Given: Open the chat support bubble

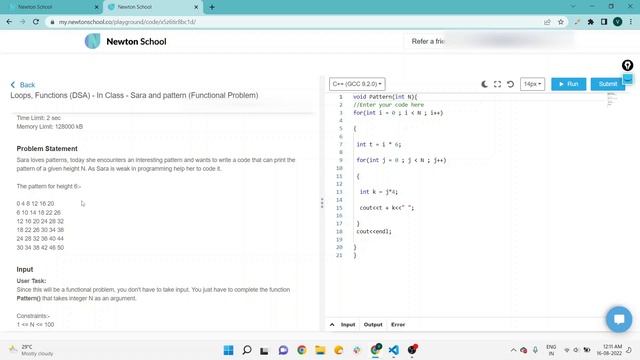Looking at the screenshot, I should [619, 319].
